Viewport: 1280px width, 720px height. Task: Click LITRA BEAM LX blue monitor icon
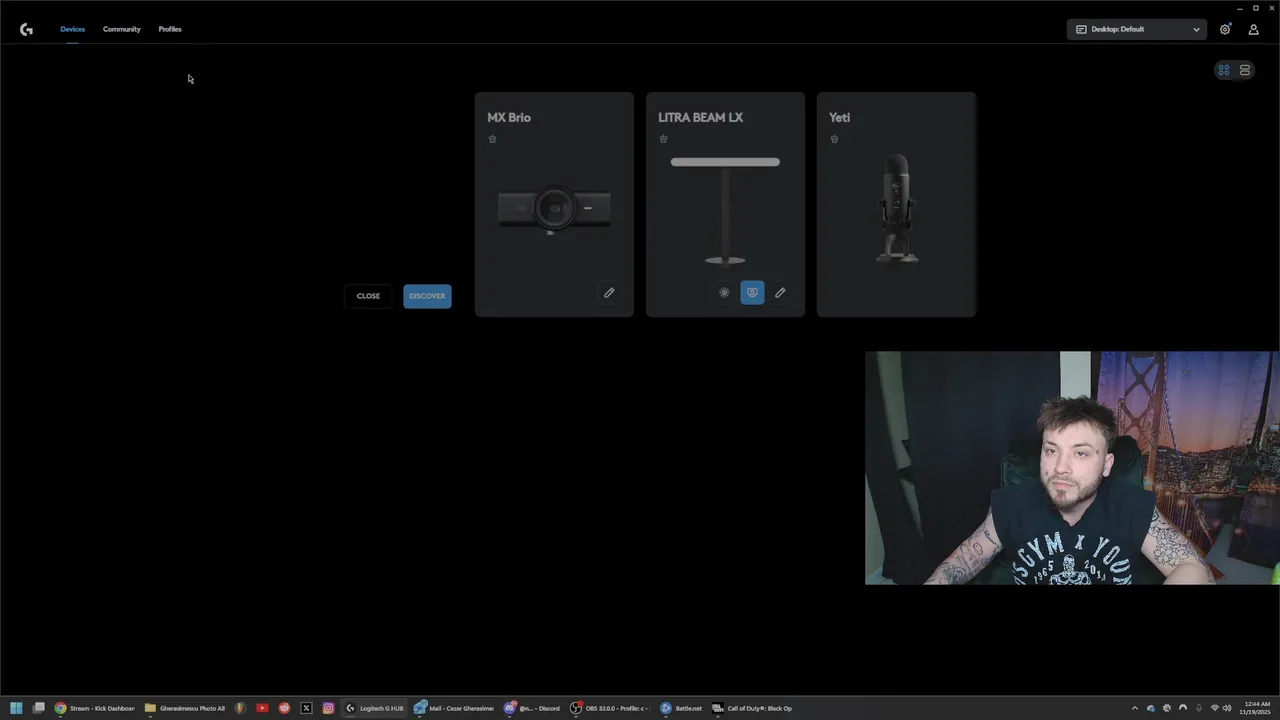tap(752, 292)
